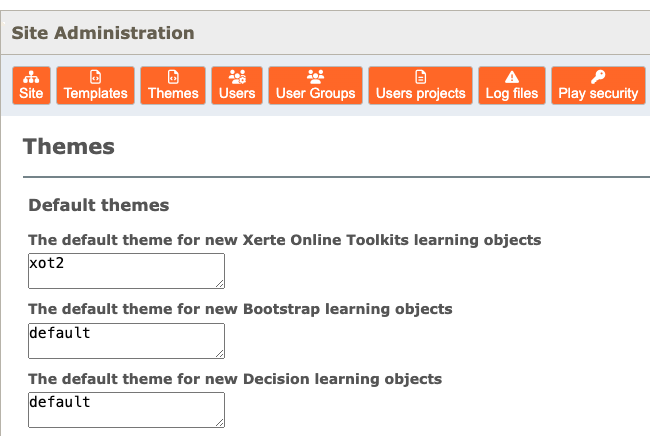Click resize handle of Decision theme textarea
Image resolution: width=650 pixels, height=436 pixels.
point(219,422)
